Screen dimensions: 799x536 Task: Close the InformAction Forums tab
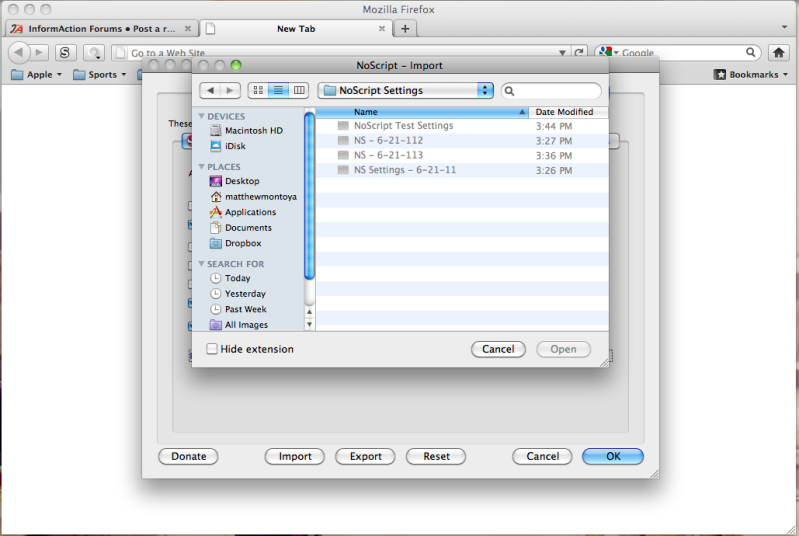188,29
